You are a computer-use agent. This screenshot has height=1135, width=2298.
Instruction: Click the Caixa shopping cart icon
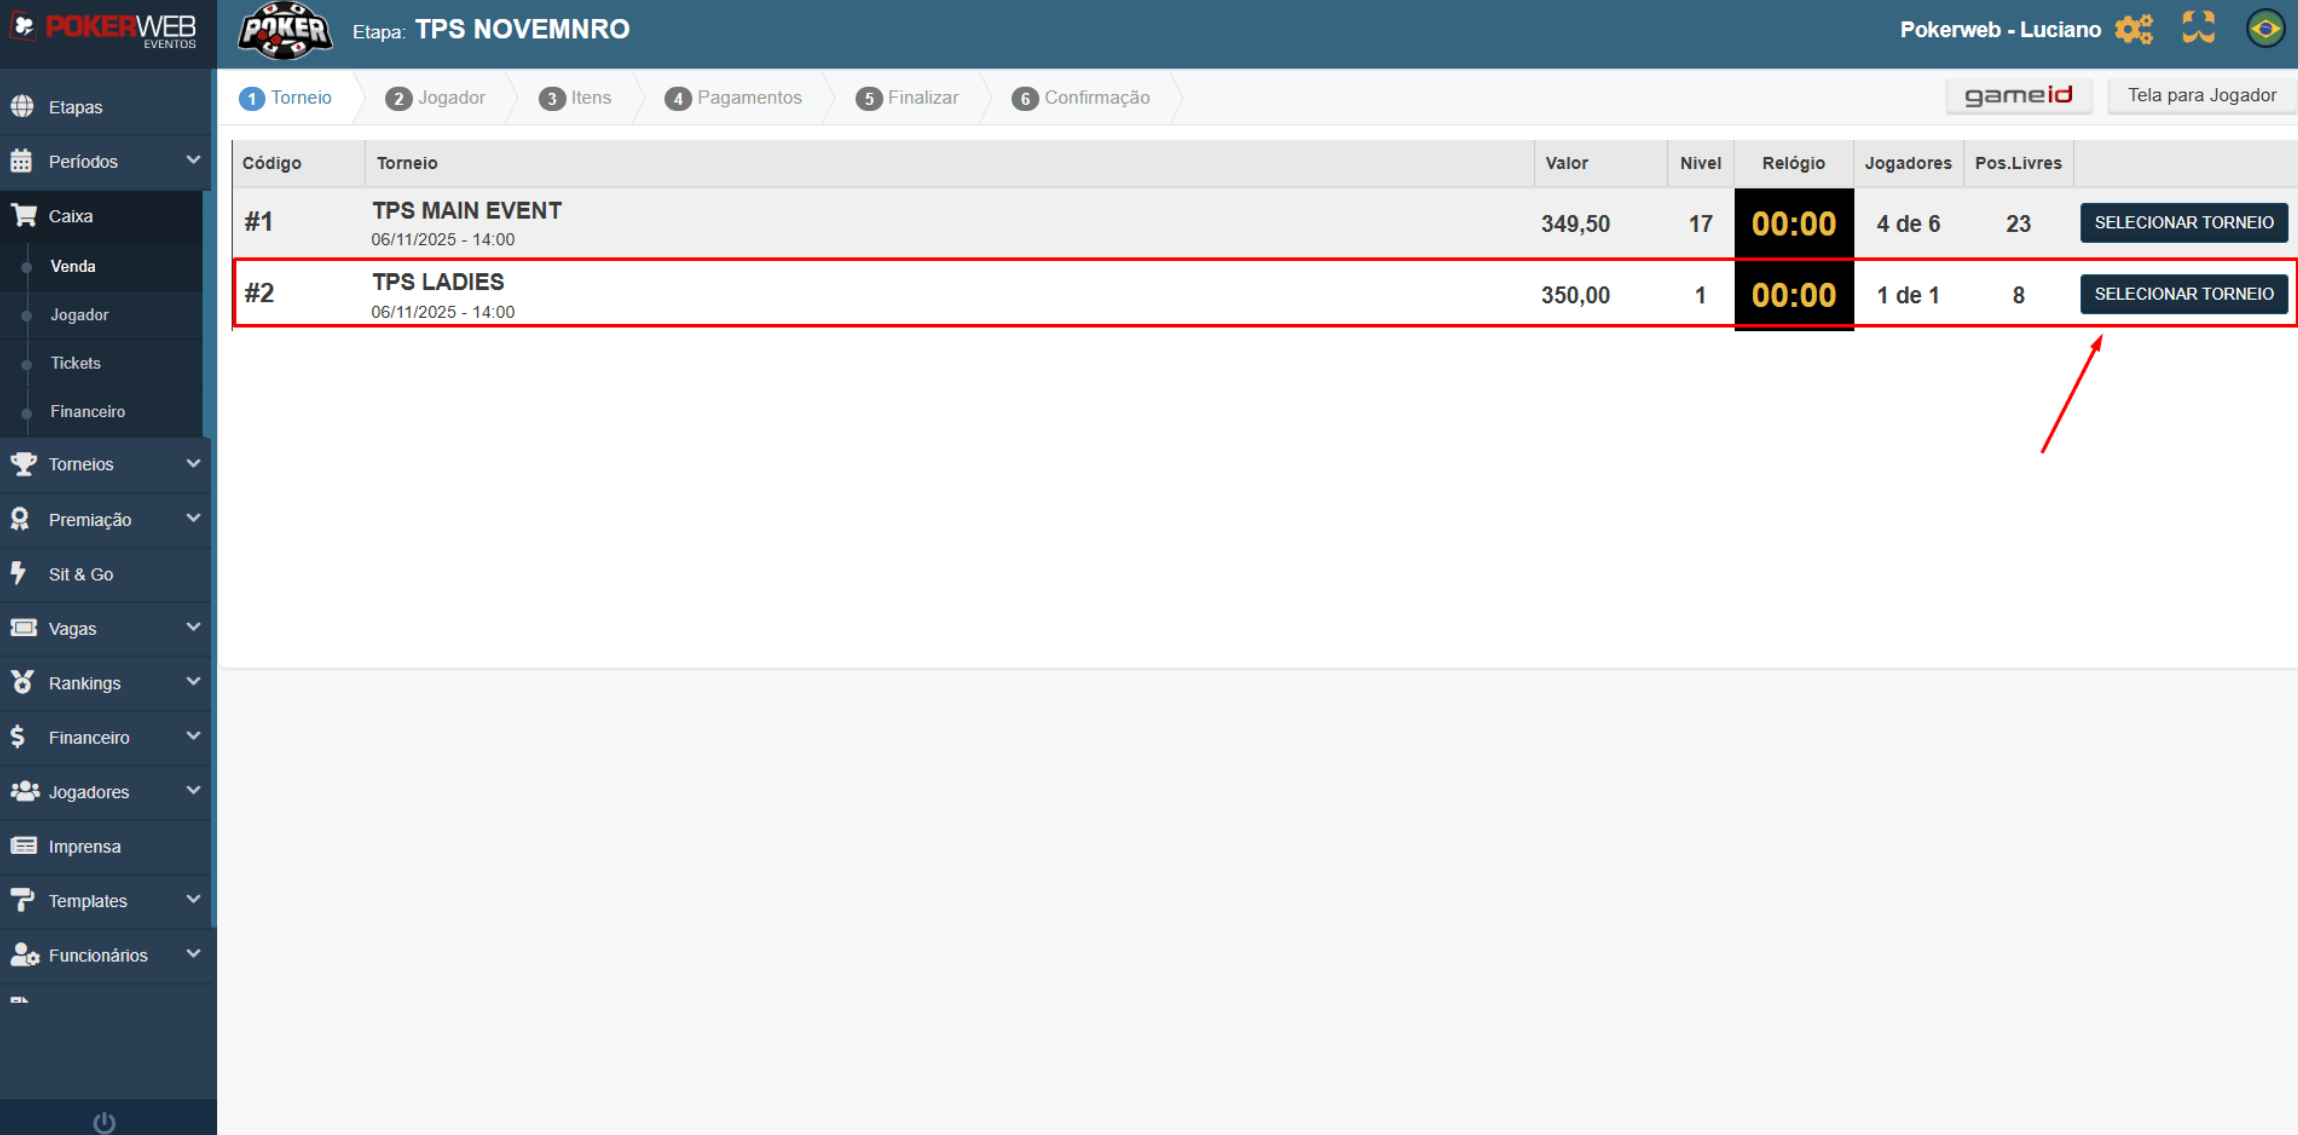coord(23,215)
